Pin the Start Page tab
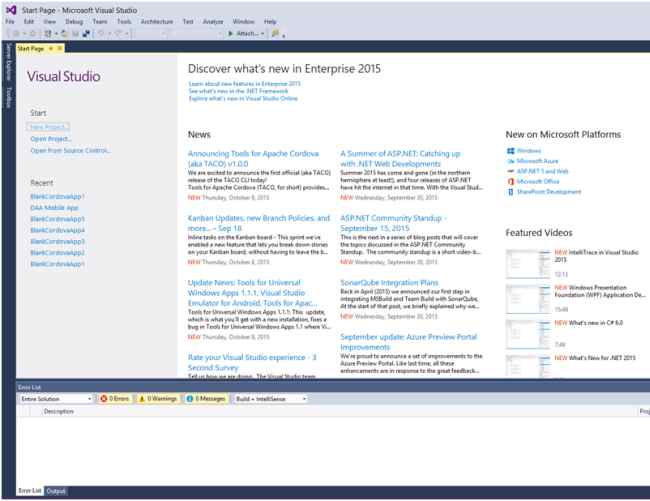650x501 pixels. coord(51,49)
